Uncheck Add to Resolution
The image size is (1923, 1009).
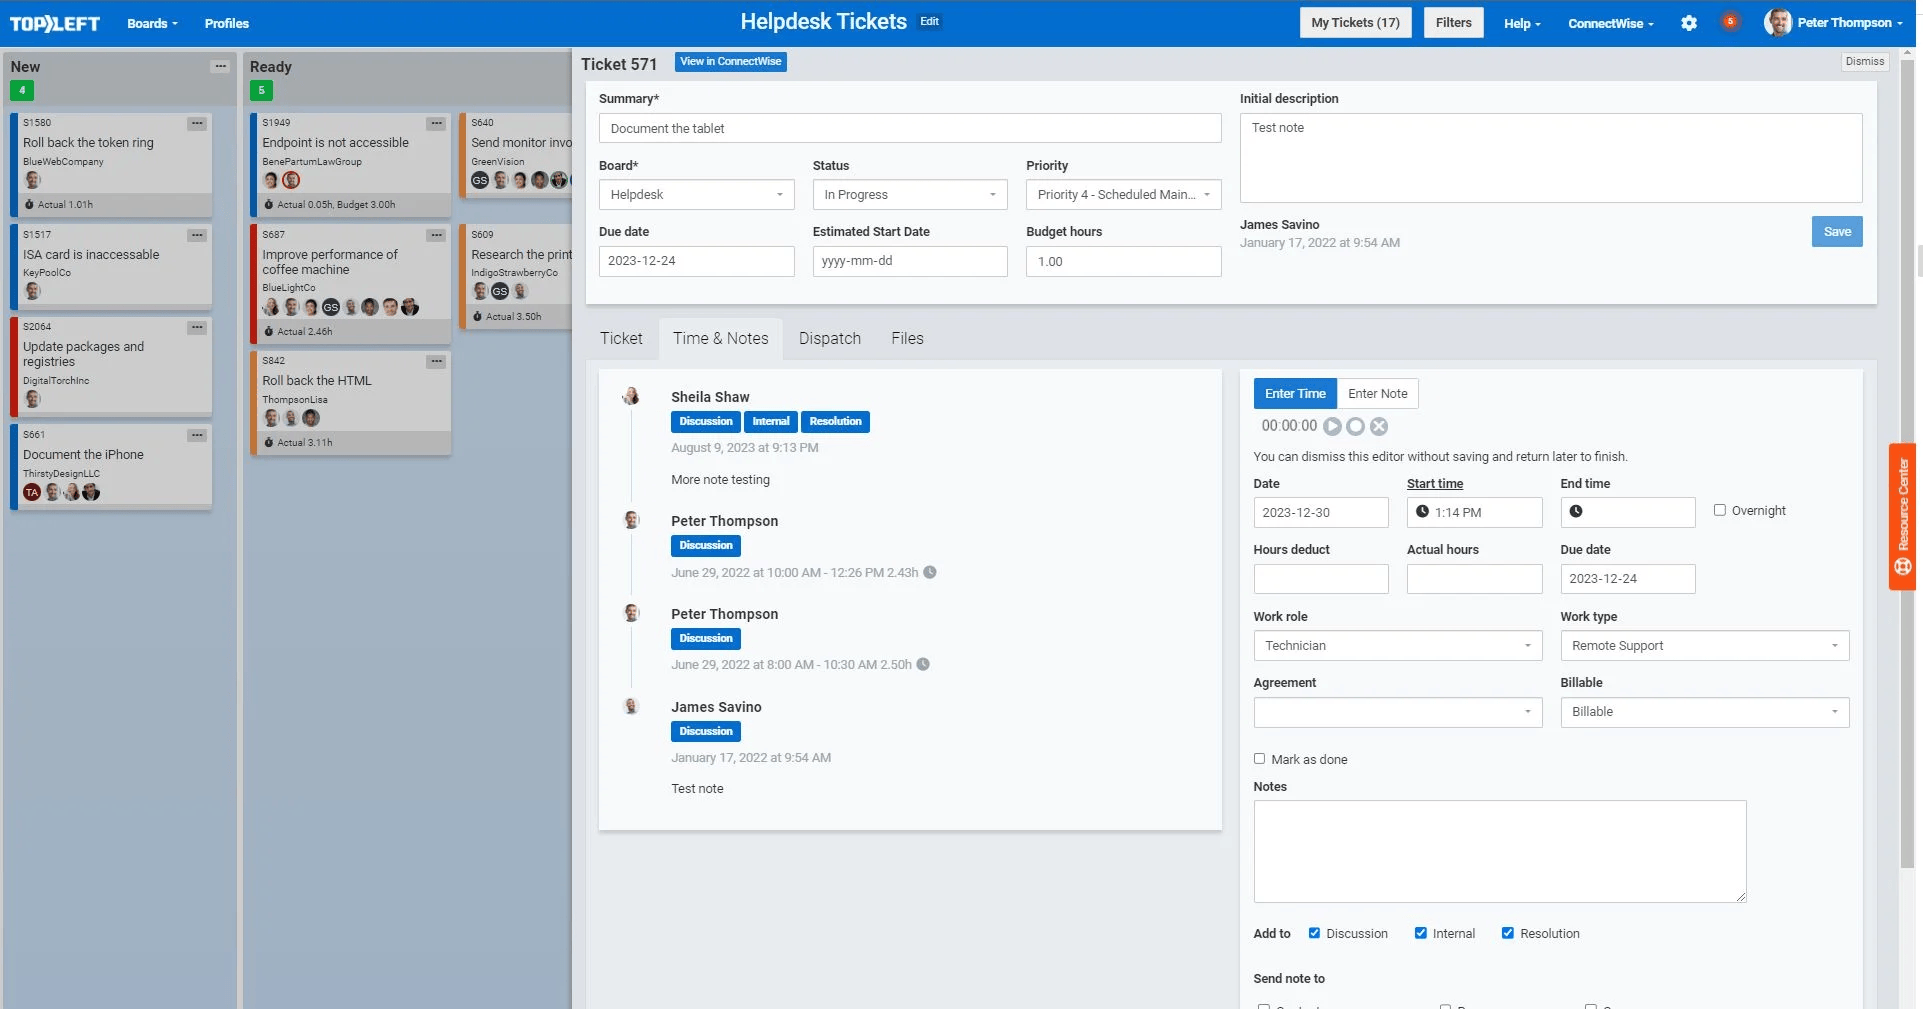1508,933
